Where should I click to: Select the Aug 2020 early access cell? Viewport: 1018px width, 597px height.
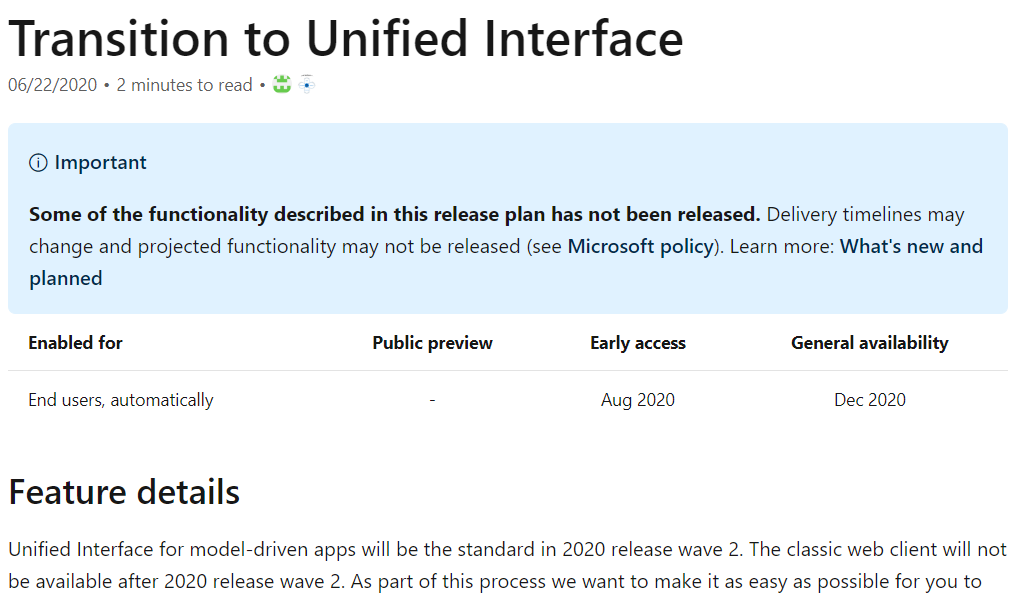[x=638, y=400]
